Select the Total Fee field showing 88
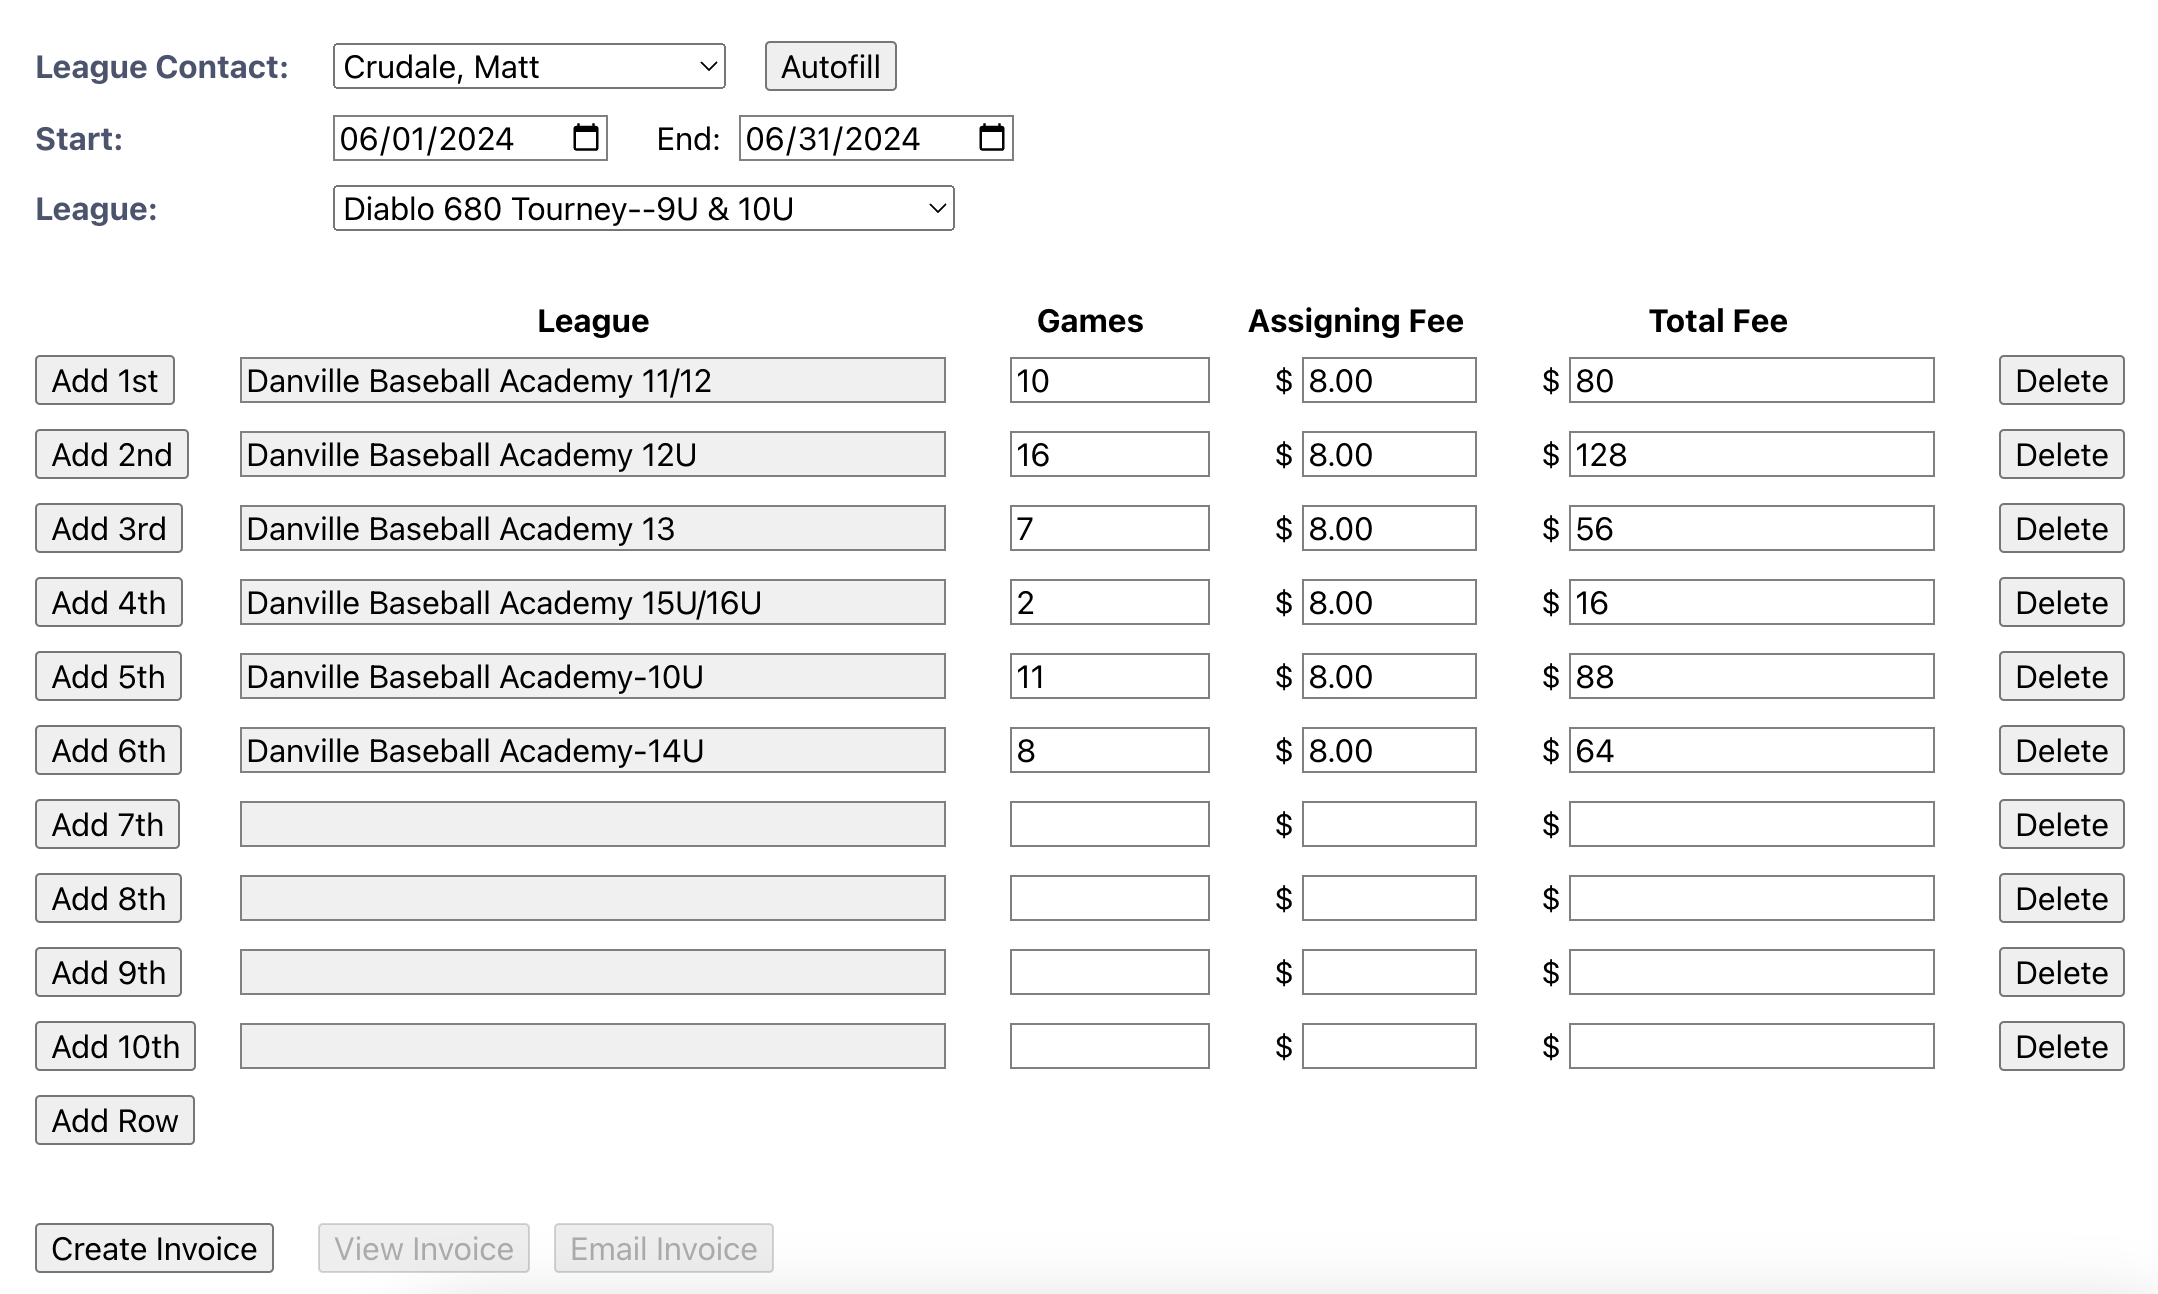The height and width of the screenshot is (1294, 2158). click(x=1751, y=676)
